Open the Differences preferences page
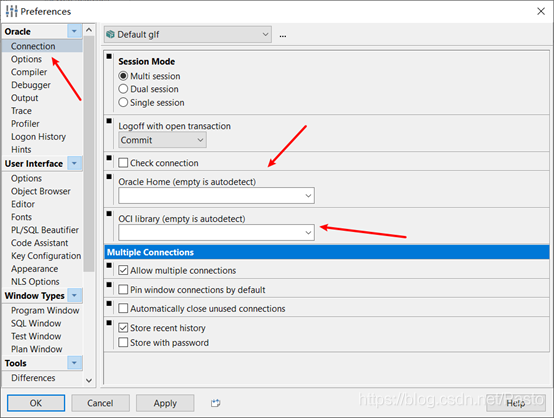554x418 pixels. pos(33,378)
